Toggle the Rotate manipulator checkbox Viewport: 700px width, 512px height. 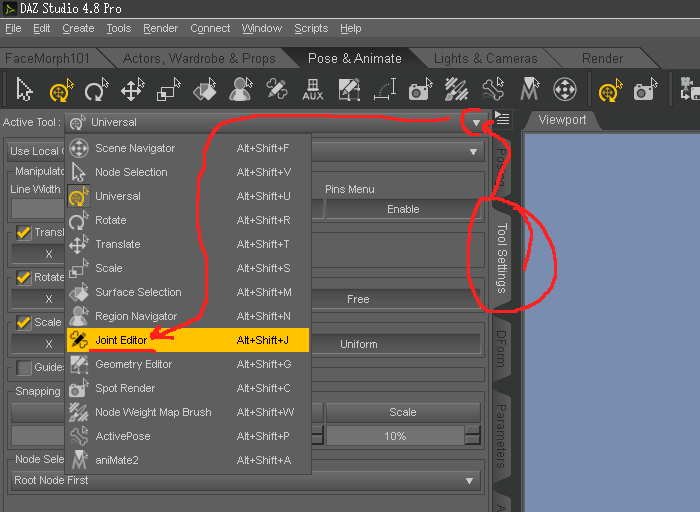click(23, 277)
